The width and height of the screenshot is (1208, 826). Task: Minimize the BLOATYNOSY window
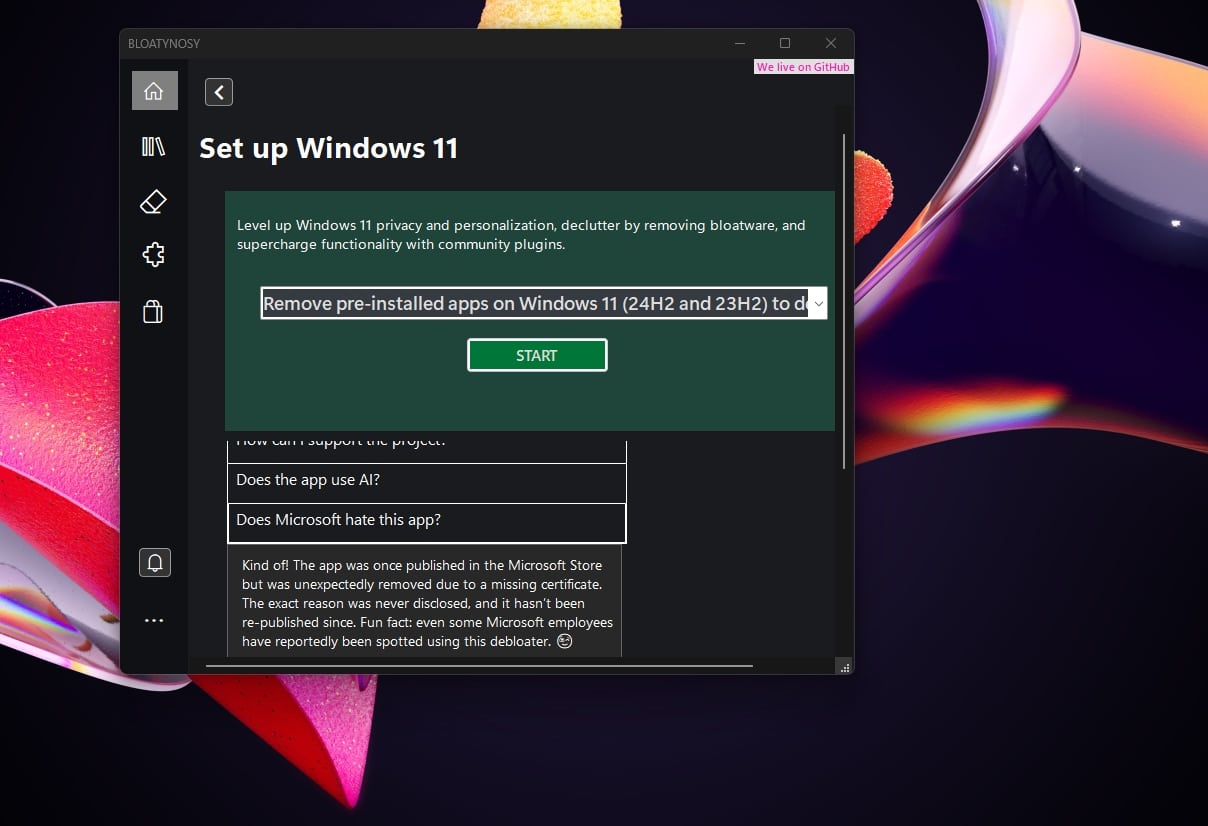(740, 43)
